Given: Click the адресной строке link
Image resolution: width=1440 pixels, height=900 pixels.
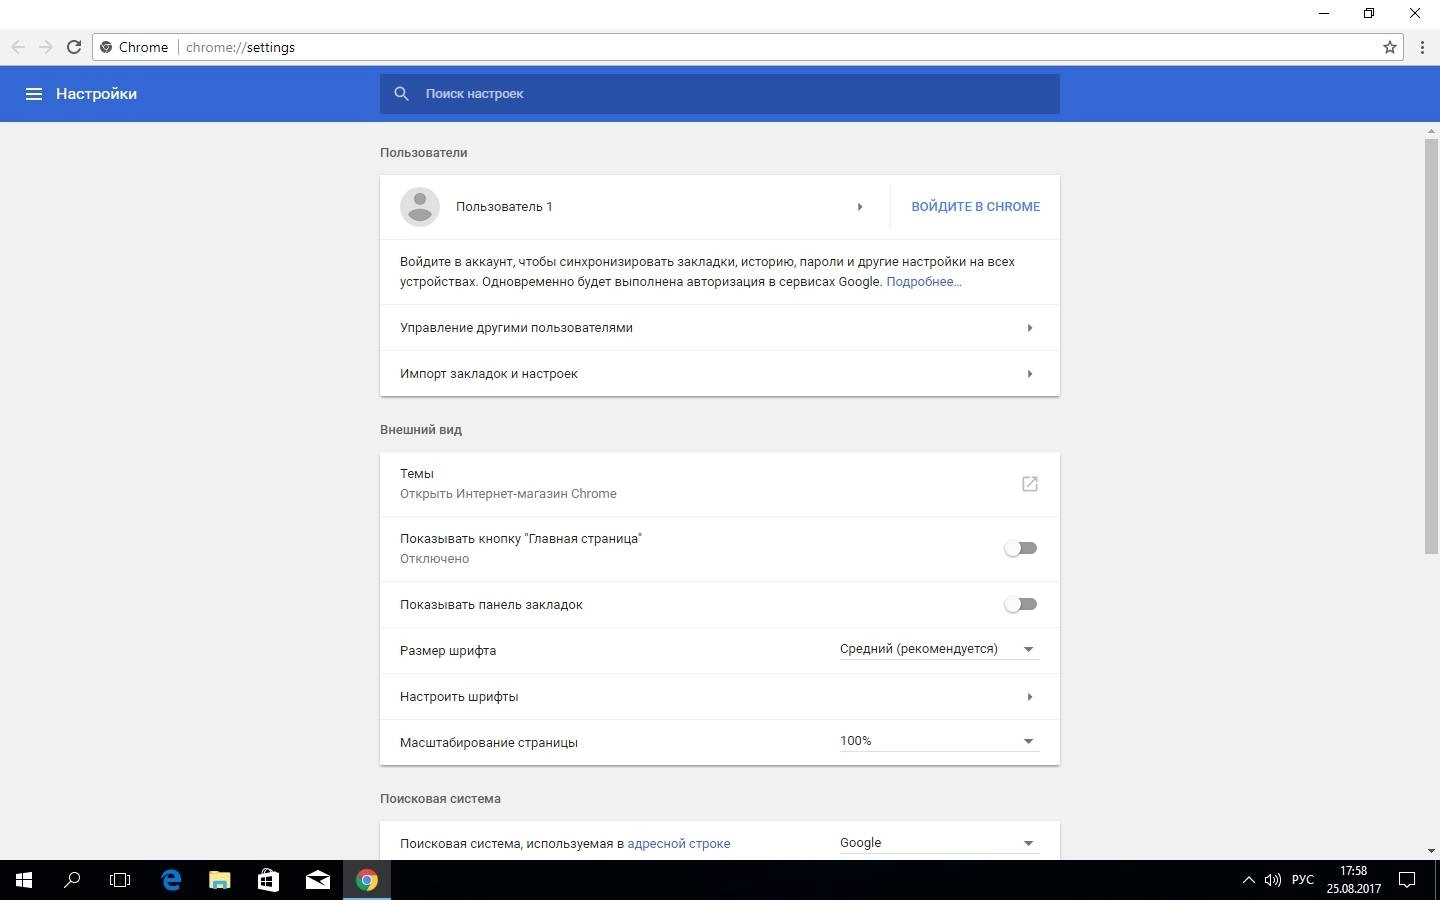Looking at the screenshot, I should click(x=678, y=844).
